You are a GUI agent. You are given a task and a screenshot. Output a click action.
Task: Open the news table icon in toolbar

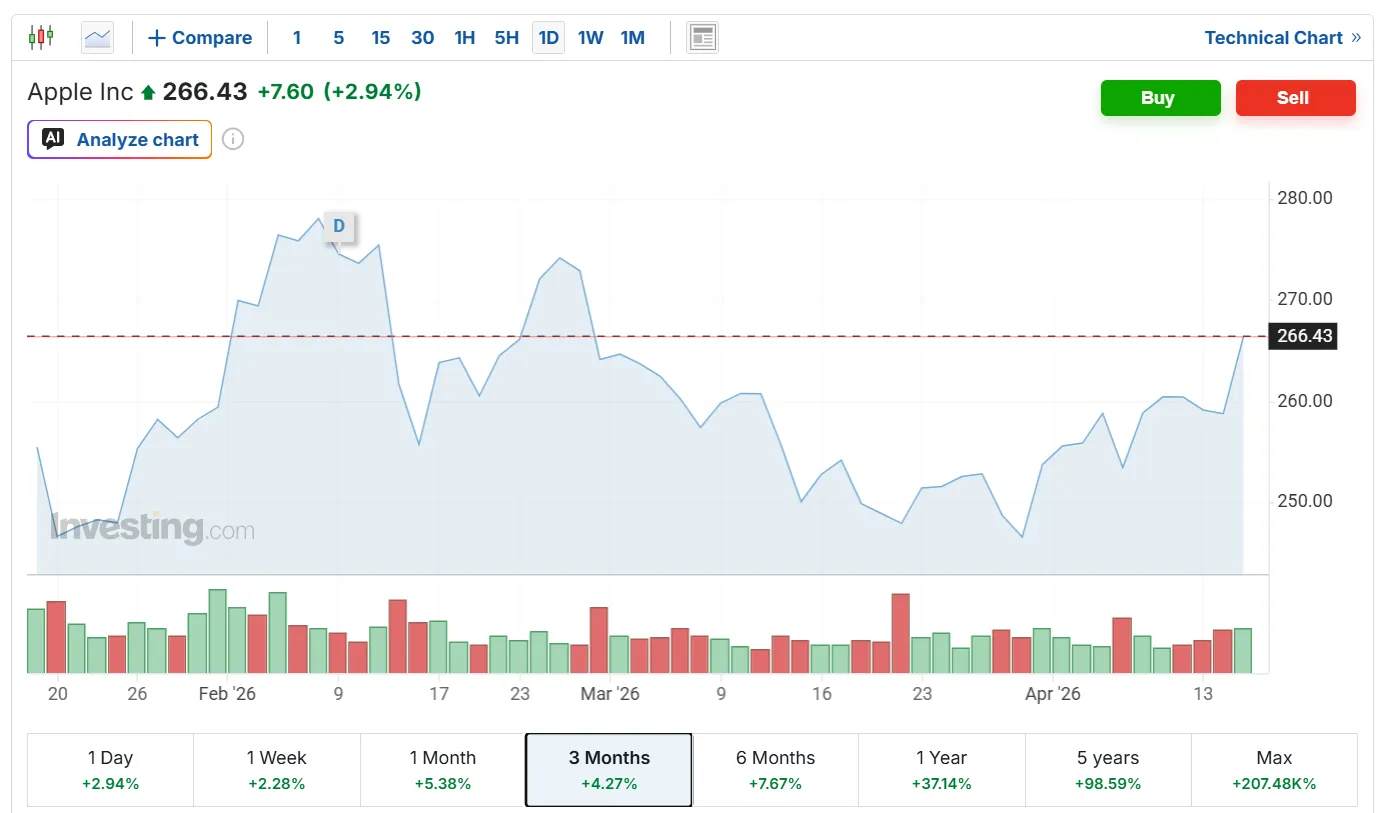click(702, 38)
